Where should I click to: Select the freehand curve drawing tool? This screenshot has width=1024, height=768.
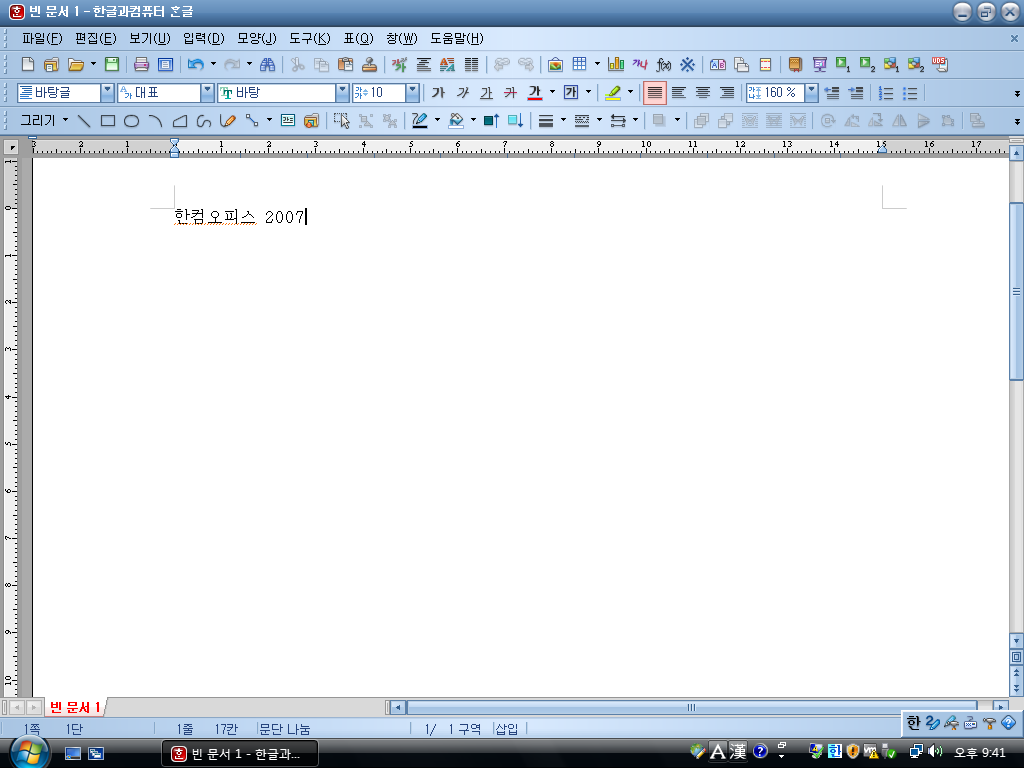click(204, 121)
